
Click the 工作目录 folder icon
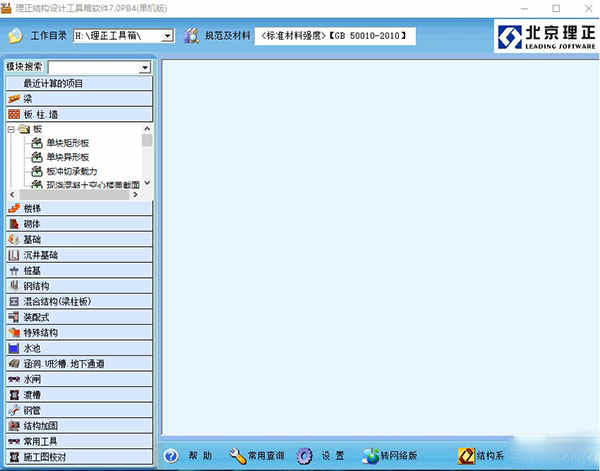(16, 36)
